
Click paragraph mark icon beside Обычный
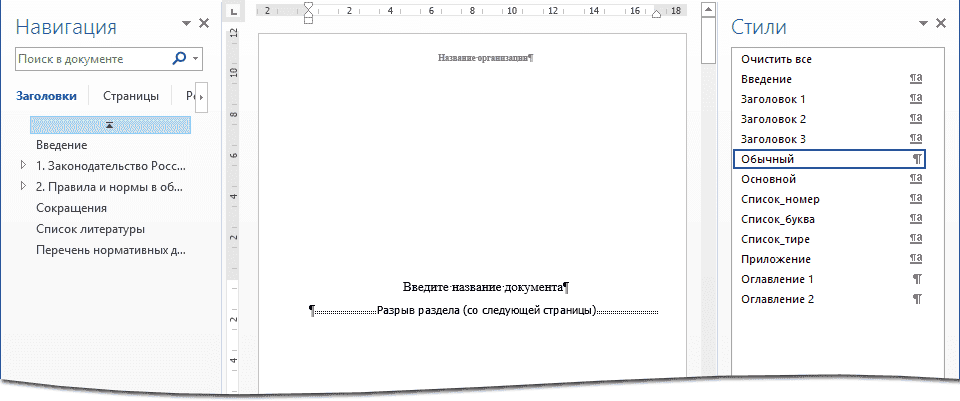click(x=917, y=159)
